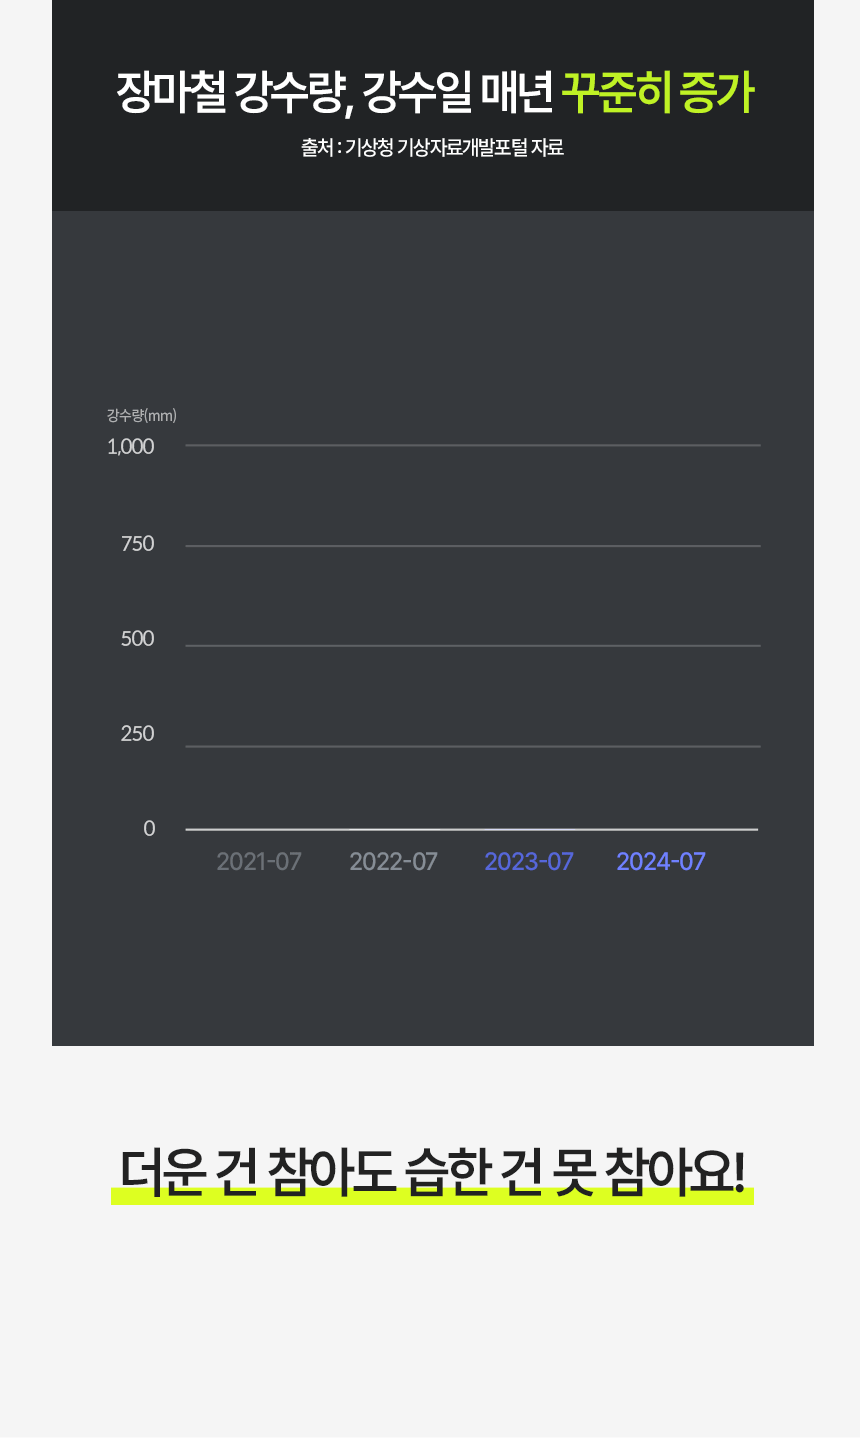This screenshot has height=1438, width=860.
Task: Click the 2021-07 x-axis label
Action: pyautogui.click(x=258, y=861)
